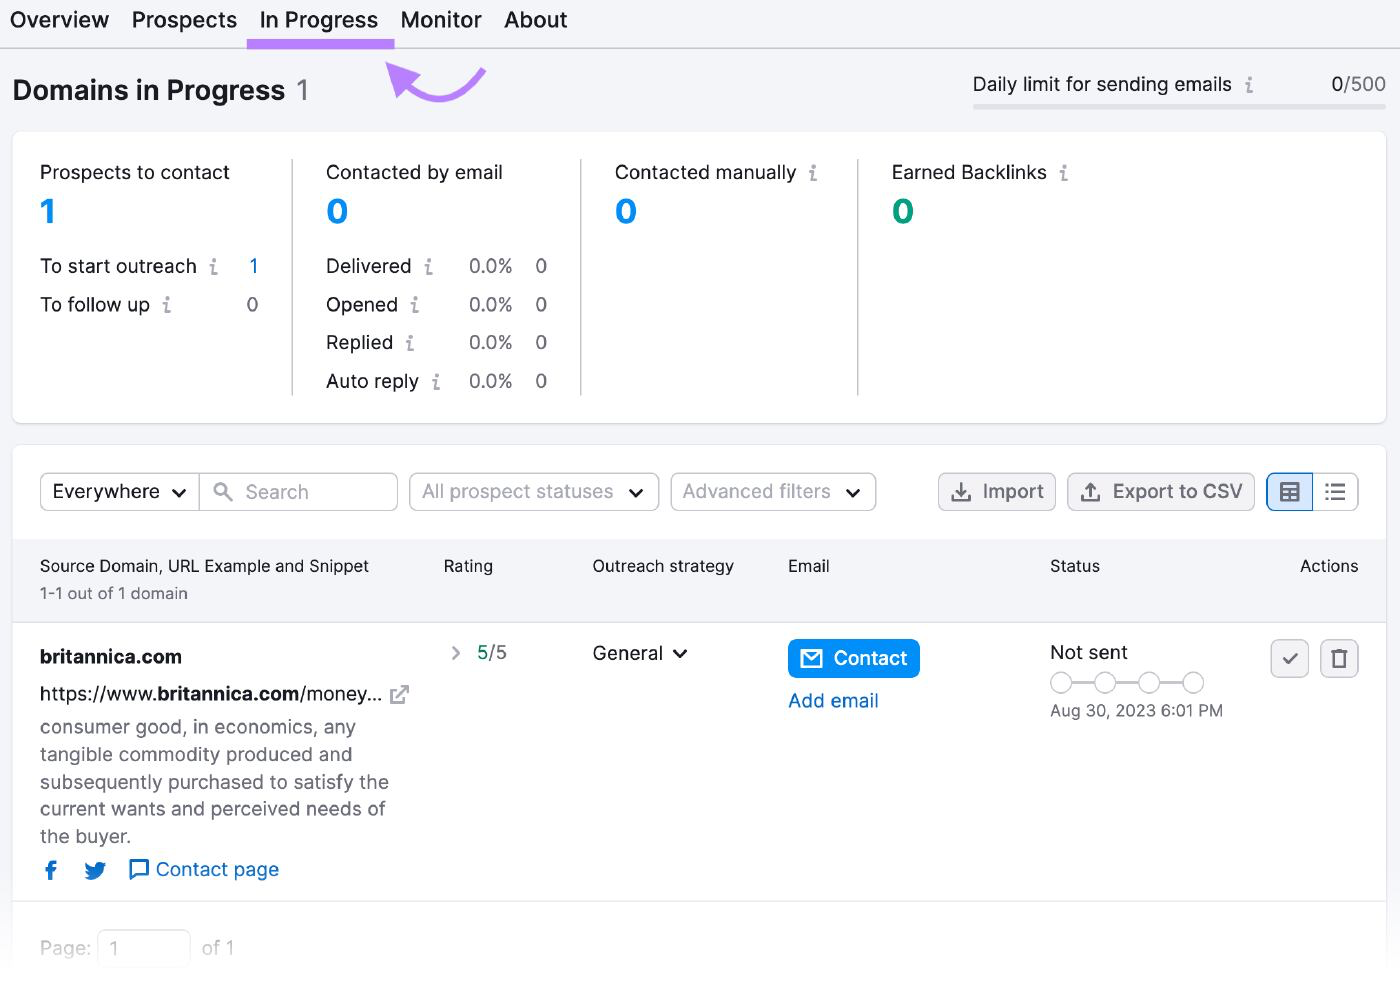Click the search magnifier icon

click(x=222, y=491)
